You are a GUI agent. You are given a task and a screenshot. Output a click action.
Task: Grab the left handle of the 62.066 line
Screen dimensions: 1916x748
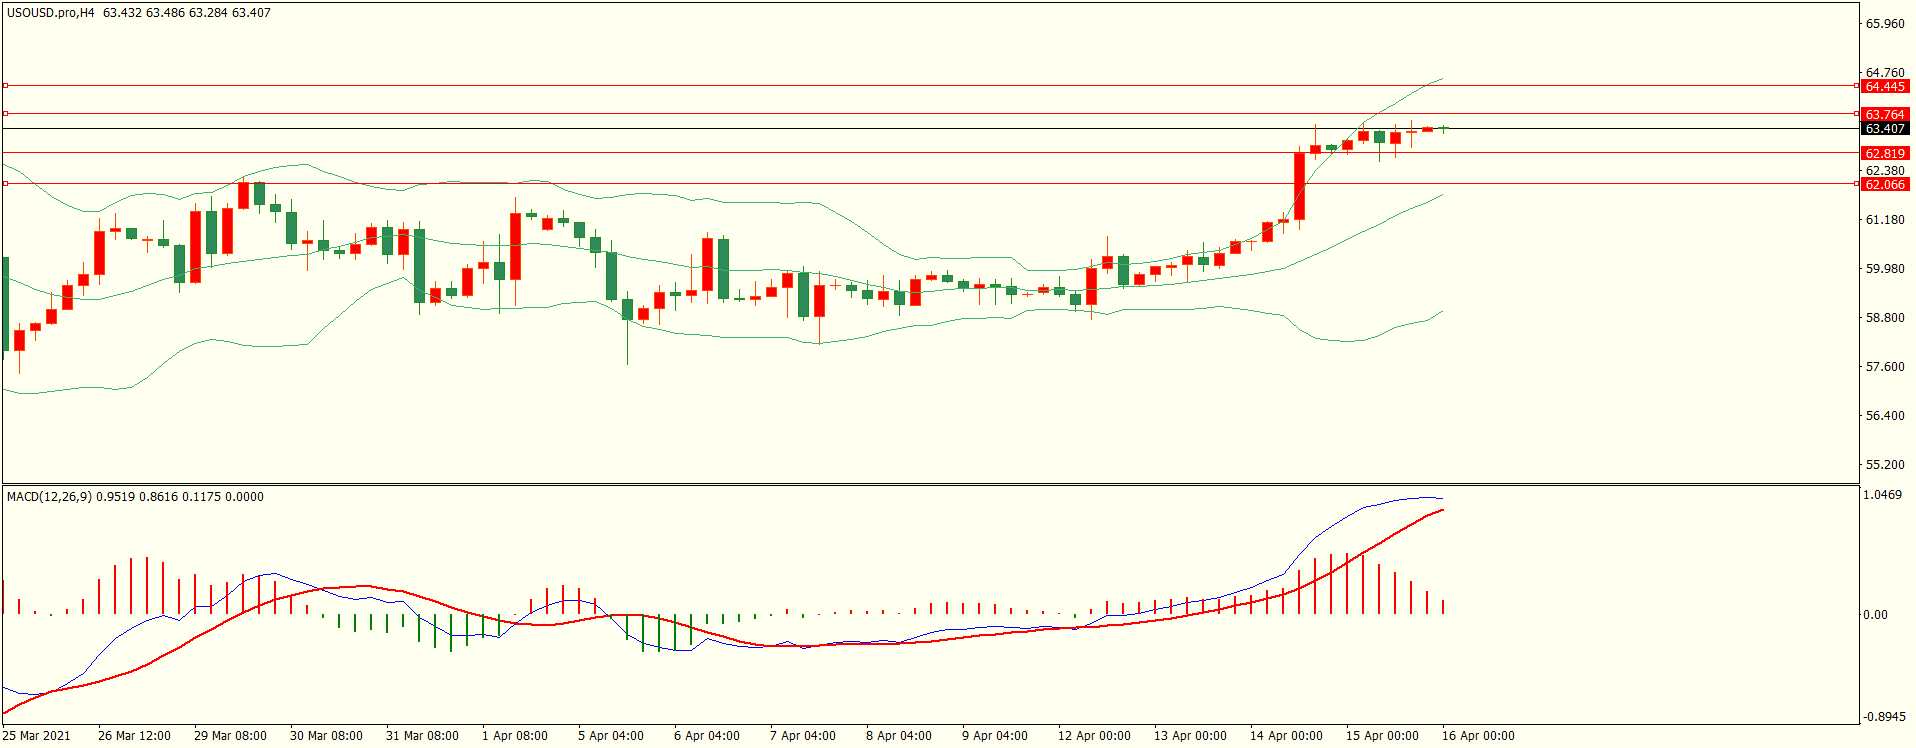pyautogui.click(x=6, y=184)
